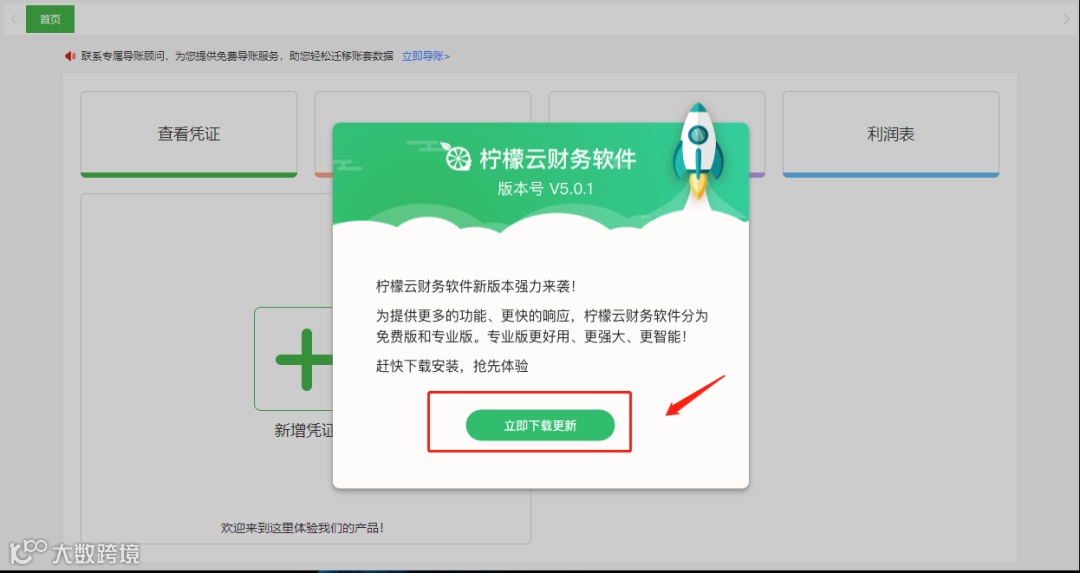Viewport: 1080px width, 573px height.
Task: Click the 新增凭证 label
Action: (x=304, y=431)
